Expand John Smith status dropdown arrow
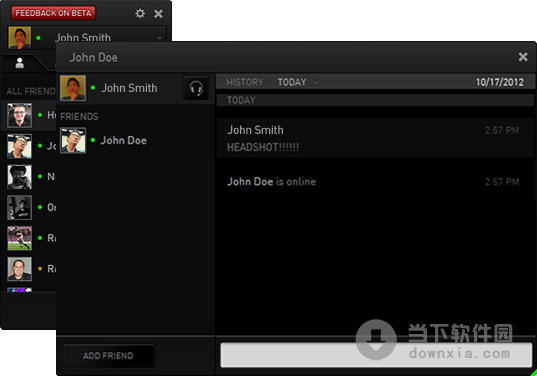This screenshot has width=537, height=376. pyautogui.click(x=159, y=38)
